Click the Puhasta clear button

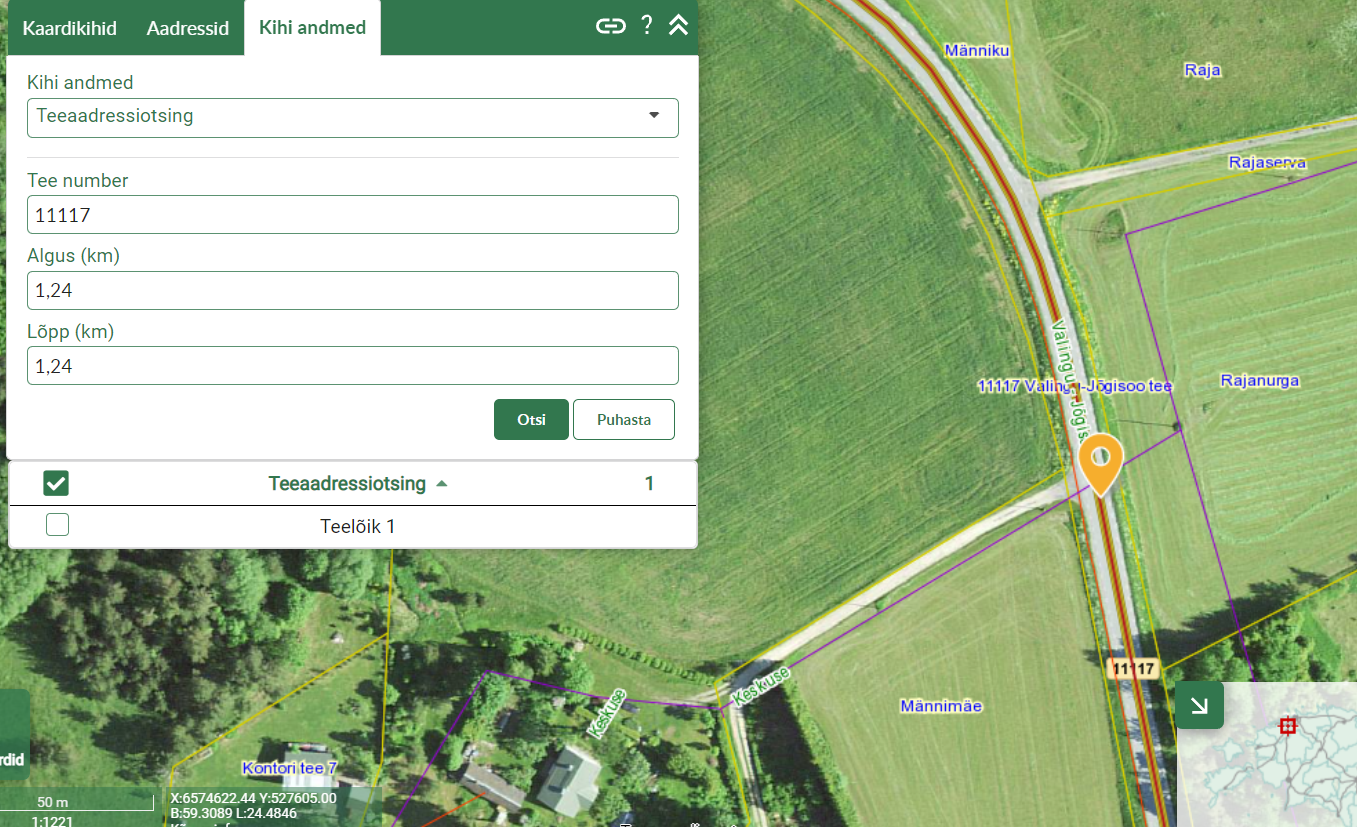pos(624,420)
